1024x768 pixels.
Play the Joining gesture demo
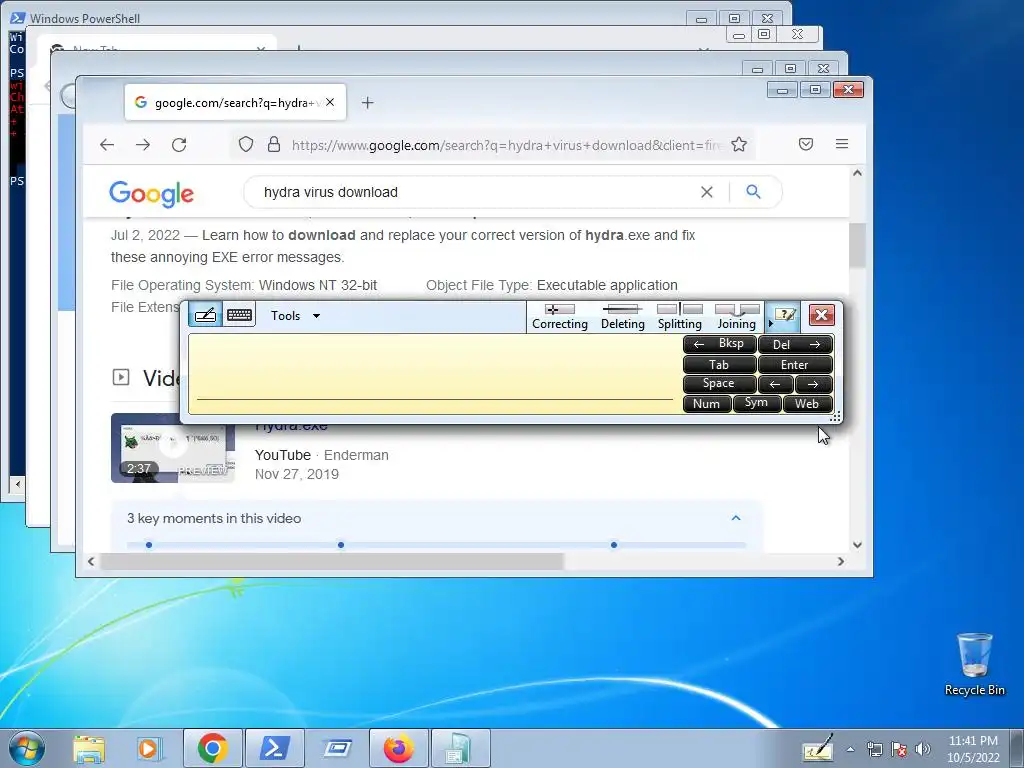coord(737,317)
